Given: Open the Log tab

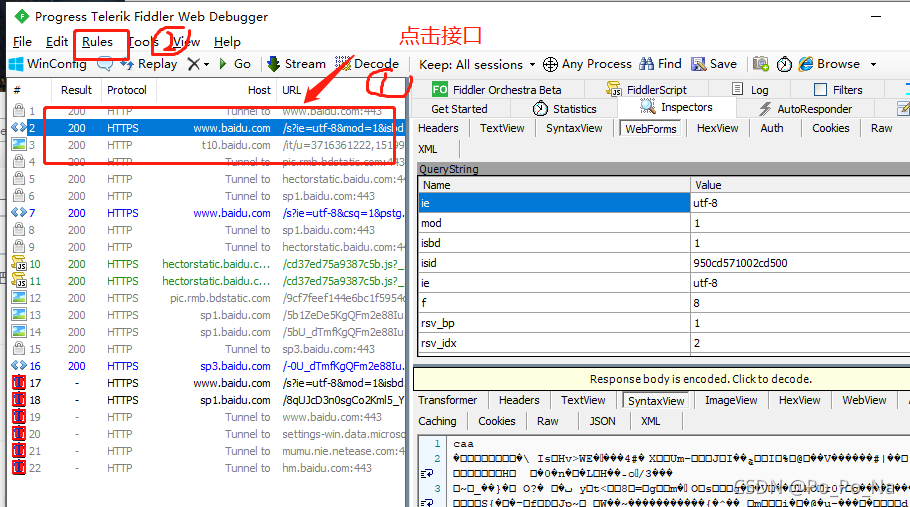Looking at the screenshot, I should 750,89.
